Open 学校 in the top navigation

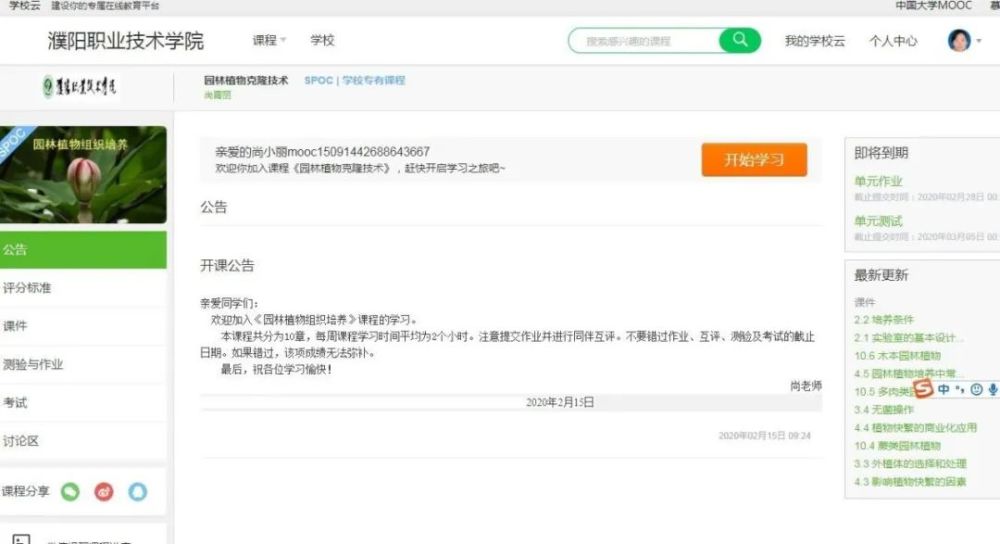coord(322,40)
